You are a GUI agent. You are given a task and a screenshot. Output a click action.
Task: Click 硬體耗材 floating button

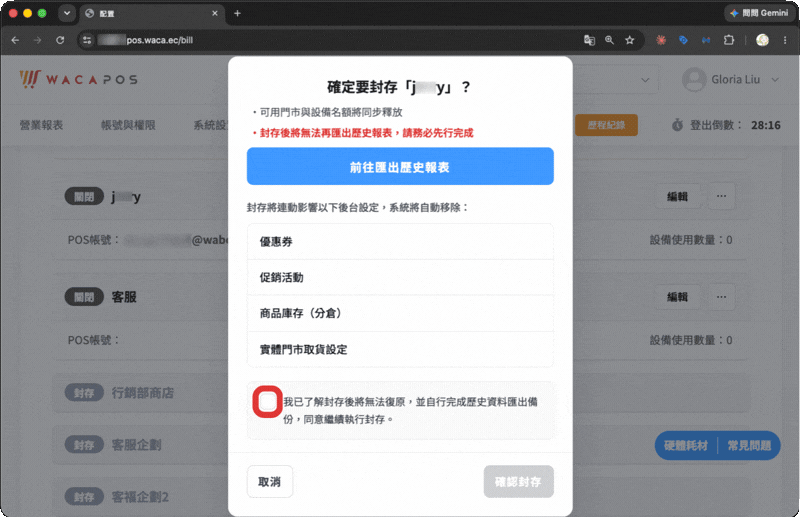686,446
